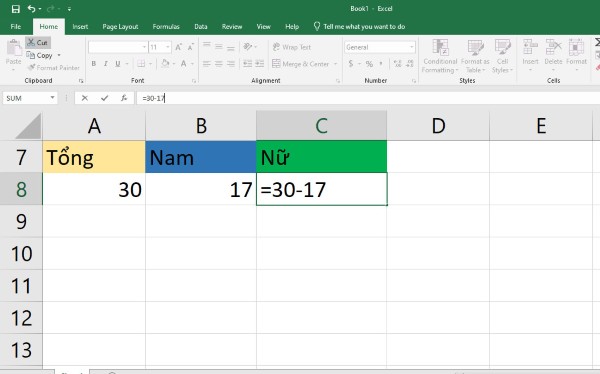The width and height of the screenshot is (600, 374).
Task: Open the File menu
Action: pos(16,26)
